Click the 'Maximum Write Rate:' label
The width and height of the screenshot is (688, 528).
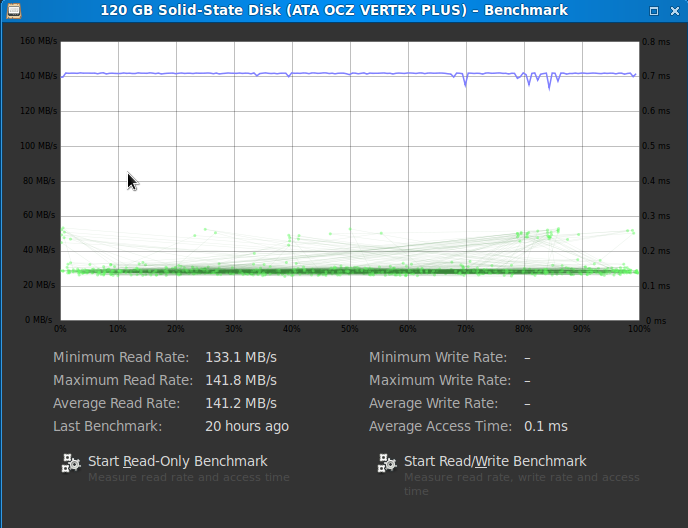coord(440,380)
